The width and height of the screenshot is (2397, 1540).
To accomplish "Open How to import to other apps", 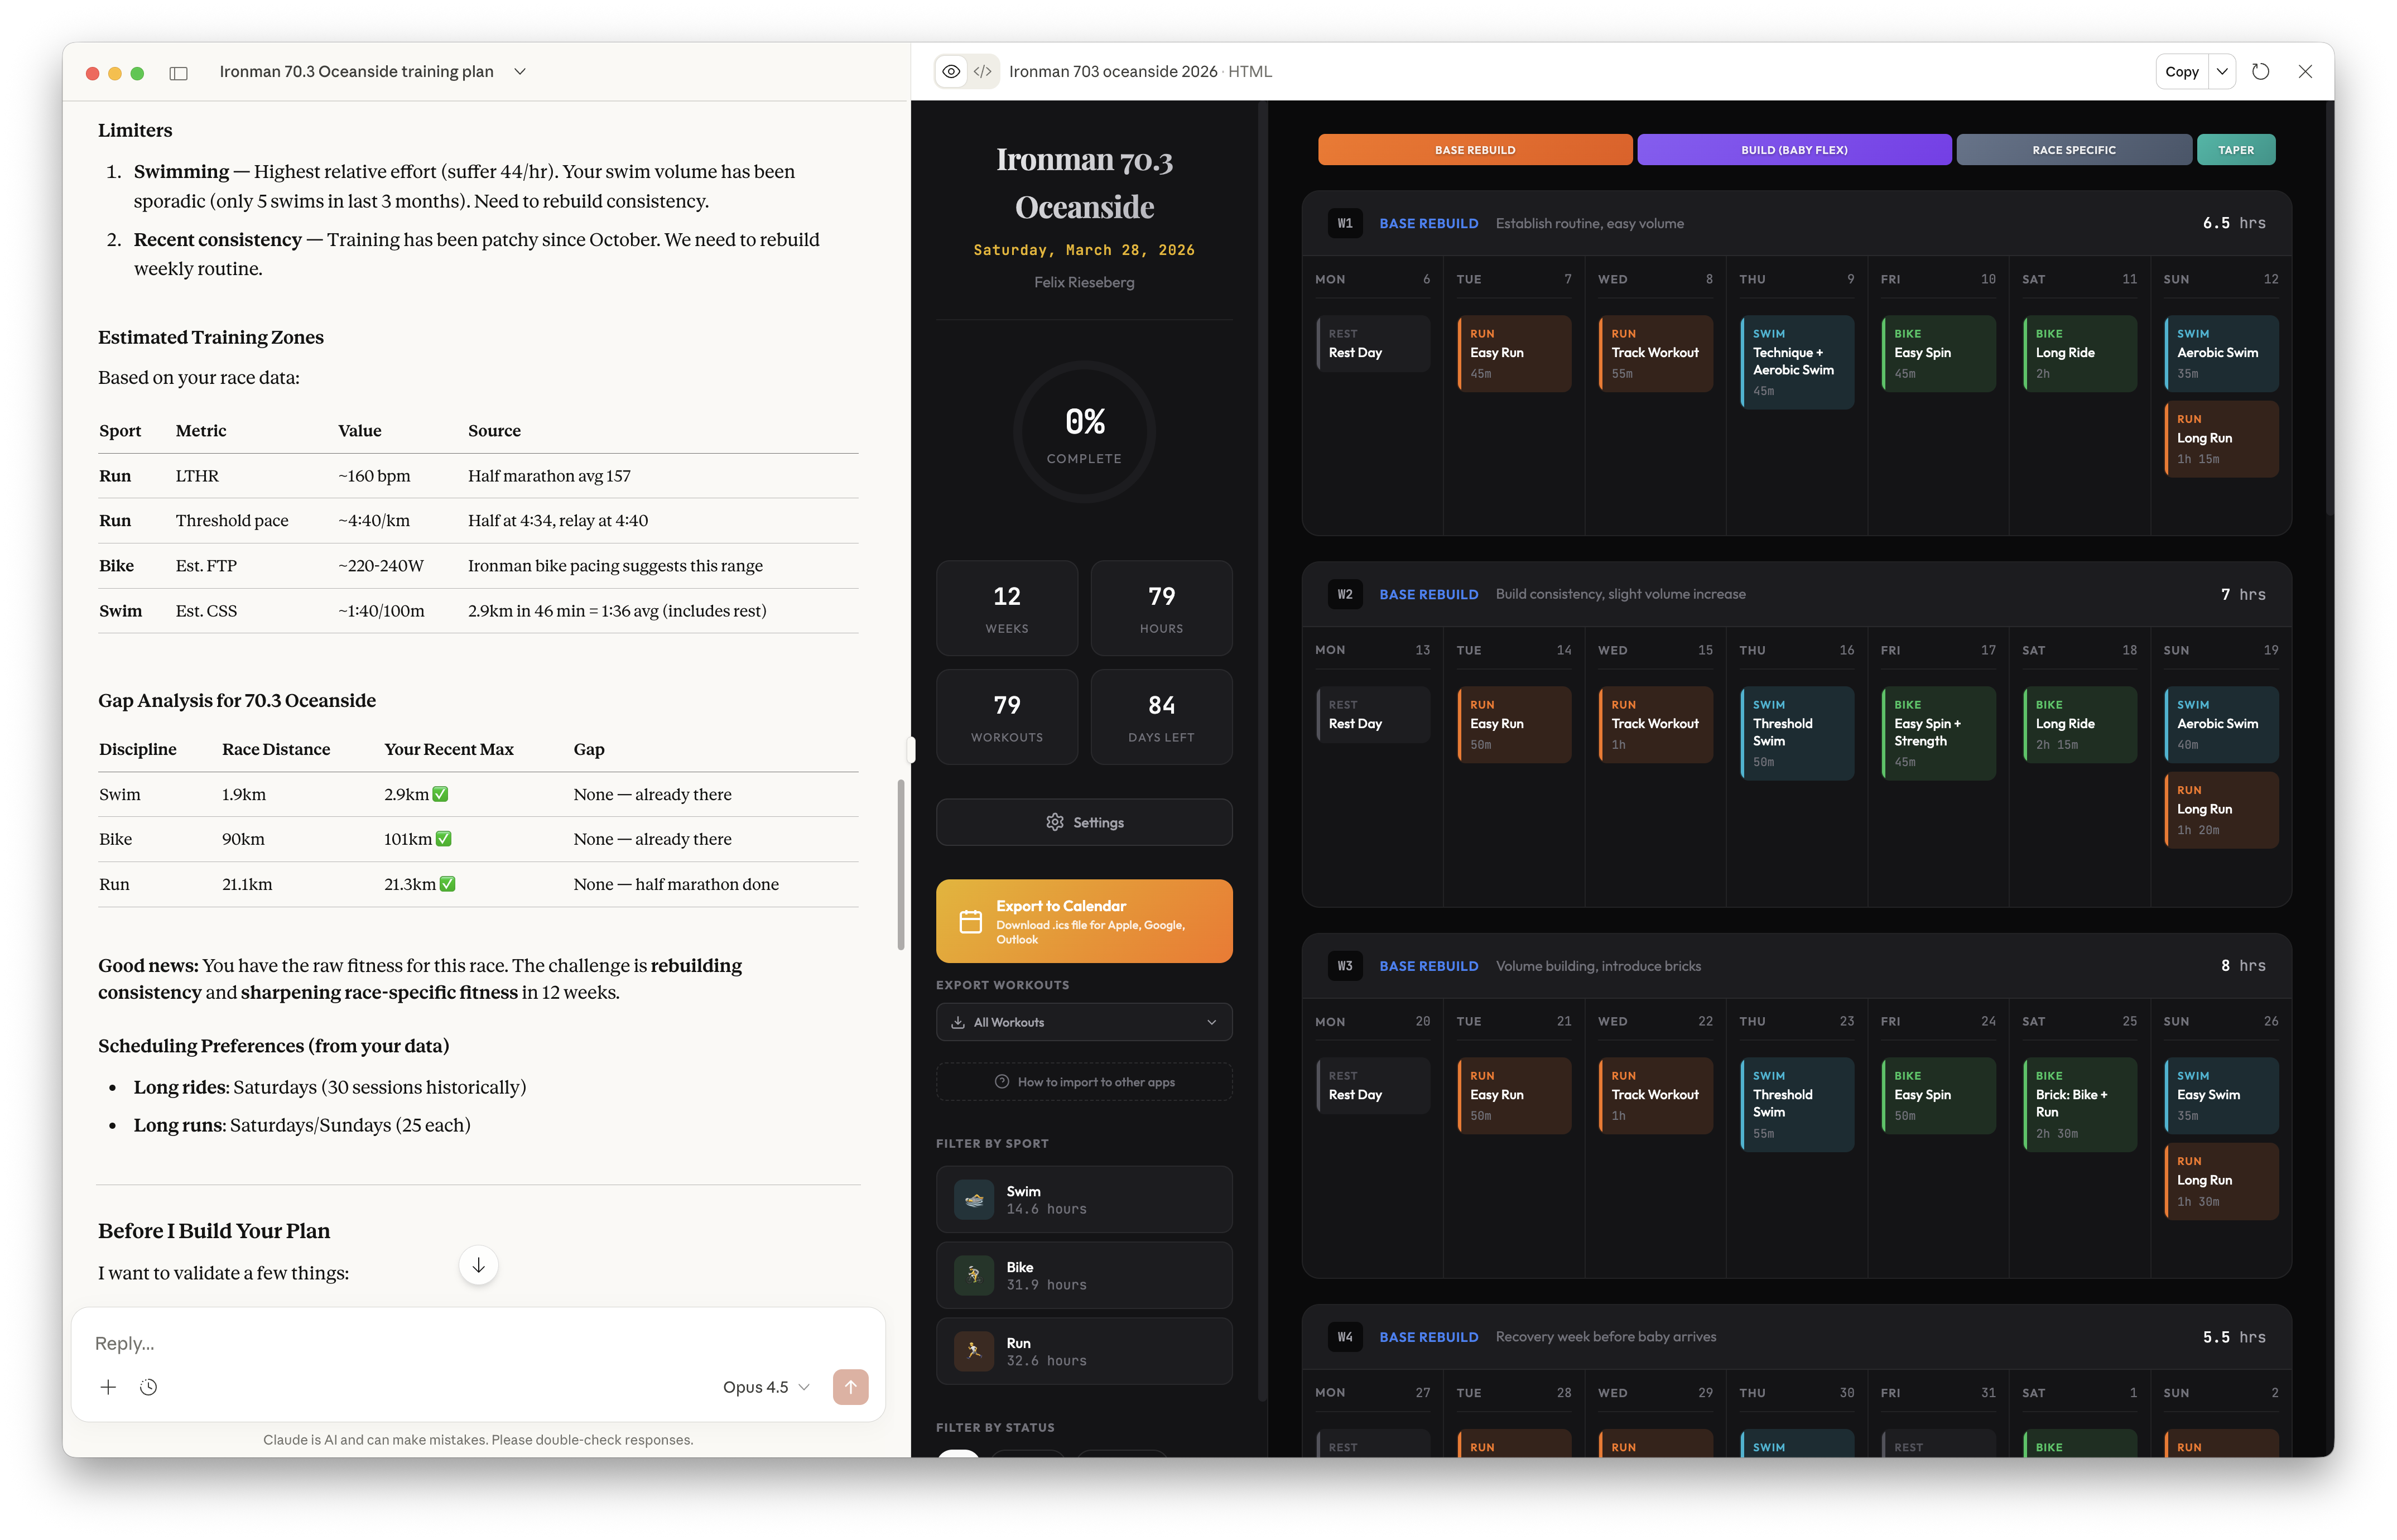I will pos(1084,1082).
